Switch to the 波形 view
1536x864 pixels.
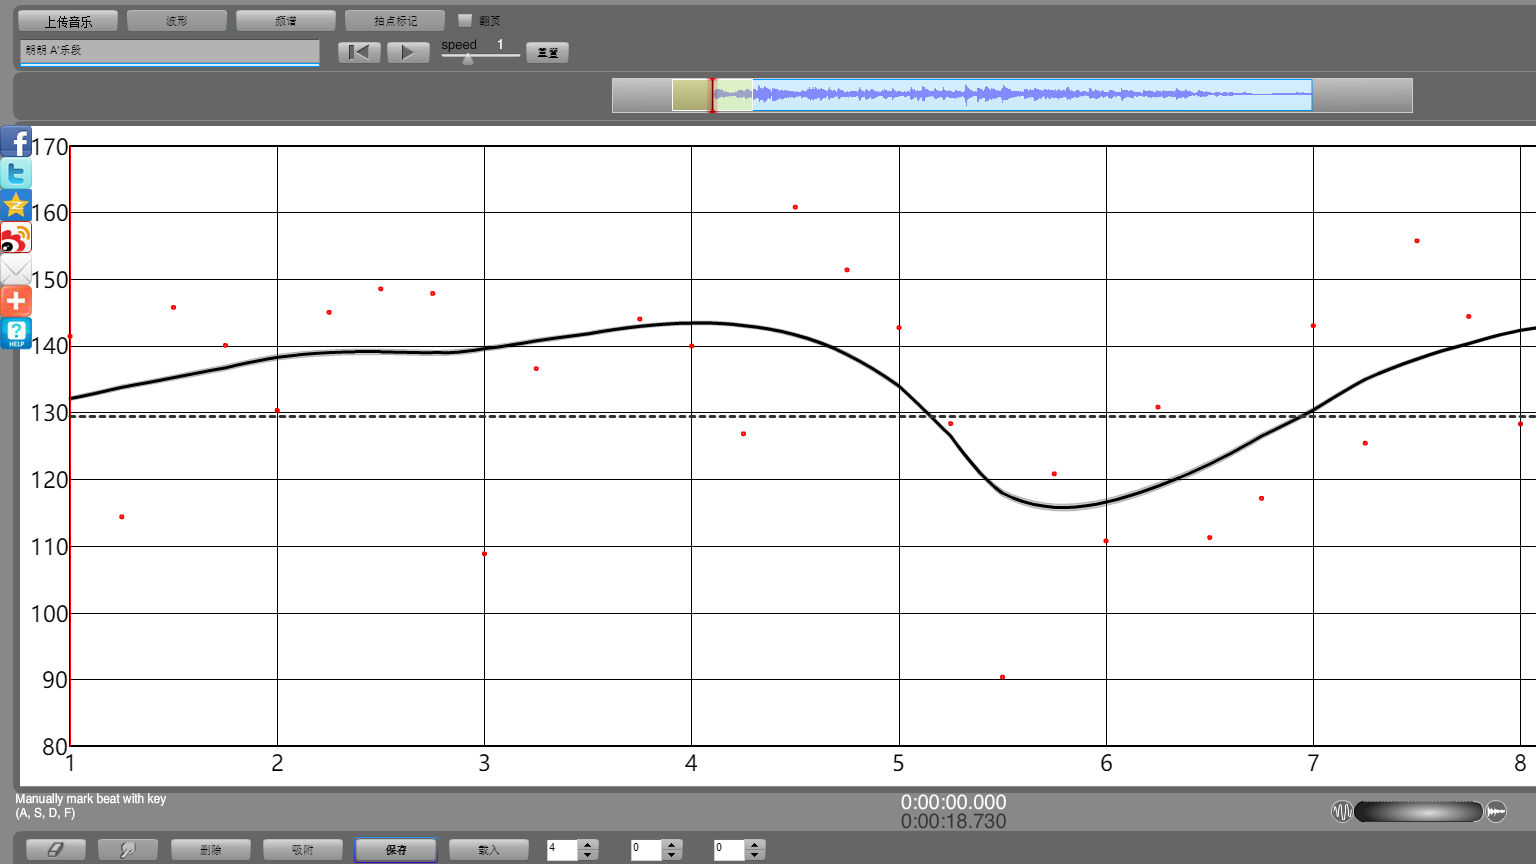177,20
